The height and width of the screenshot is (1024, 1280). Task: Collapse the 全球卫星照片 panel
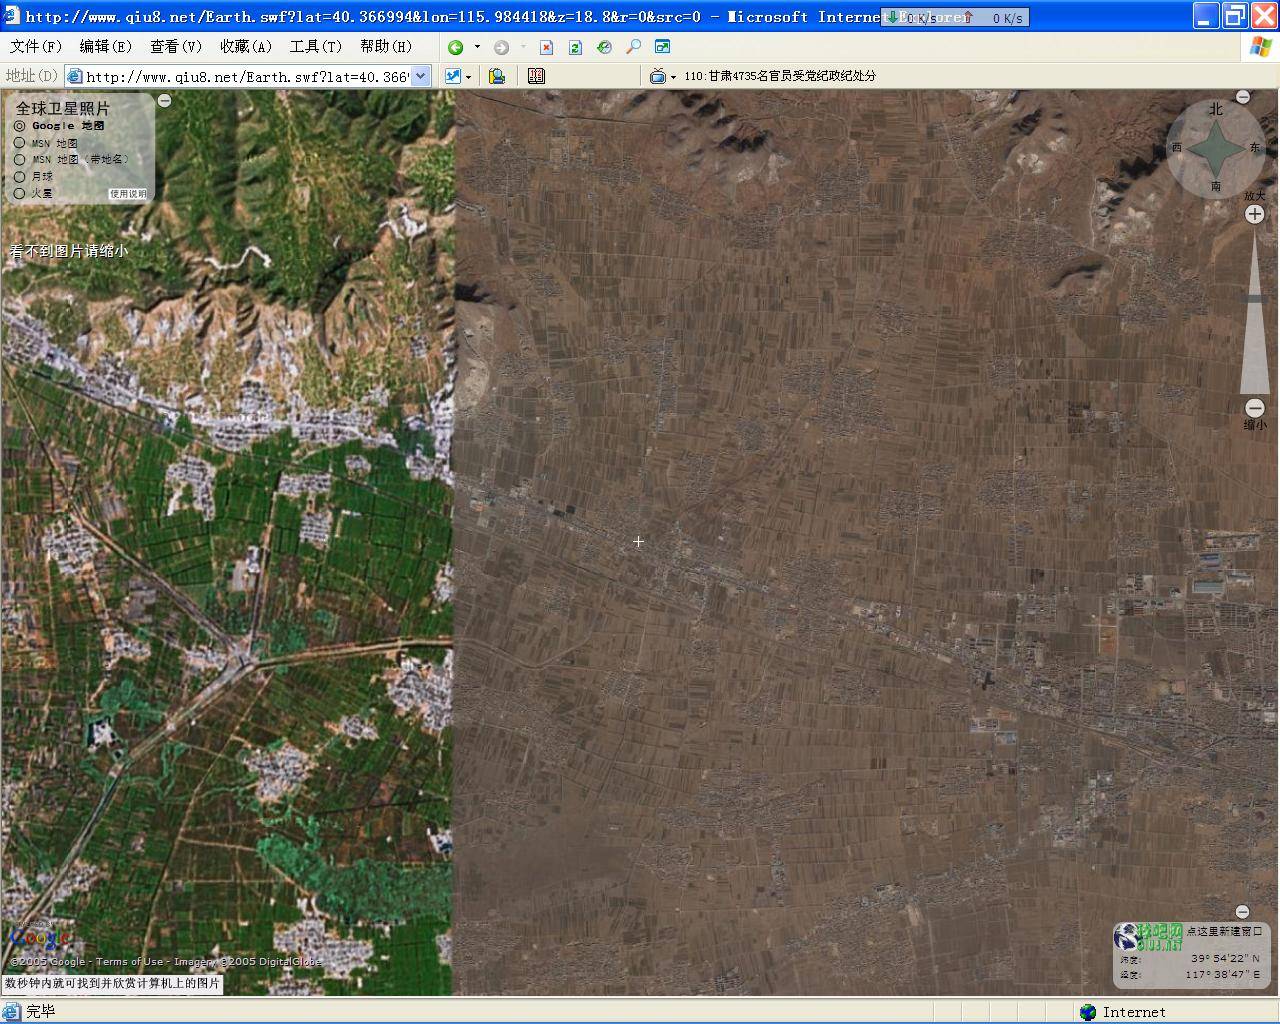click(x=165, y=100)
